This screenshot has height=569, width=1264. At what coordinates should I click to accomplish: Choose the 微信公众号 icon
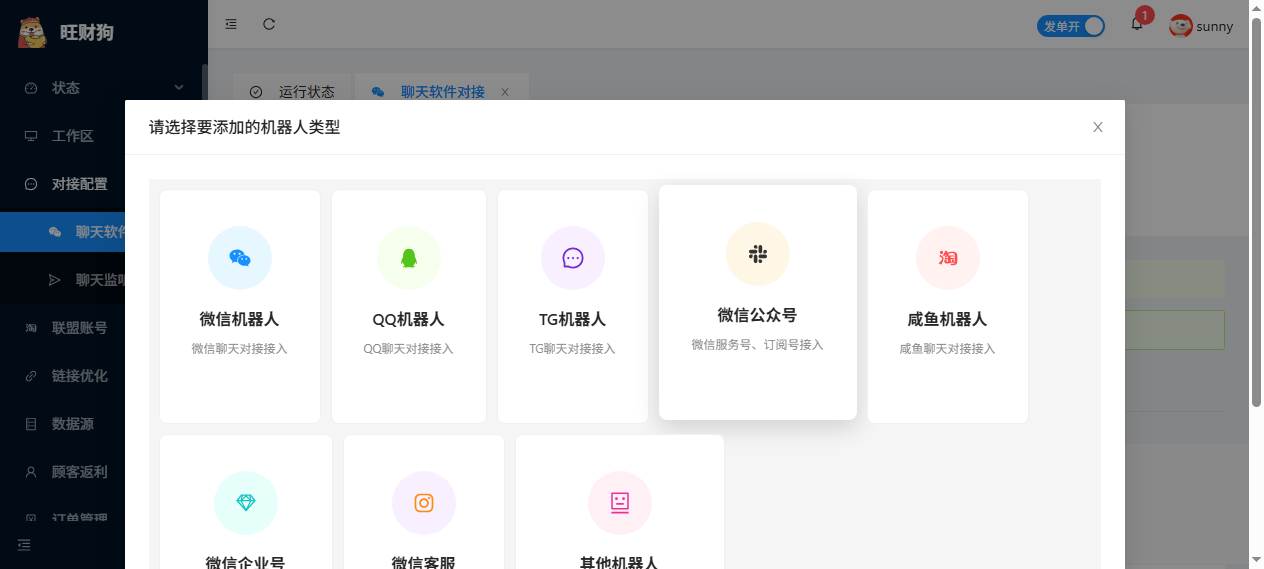(758, 254)
